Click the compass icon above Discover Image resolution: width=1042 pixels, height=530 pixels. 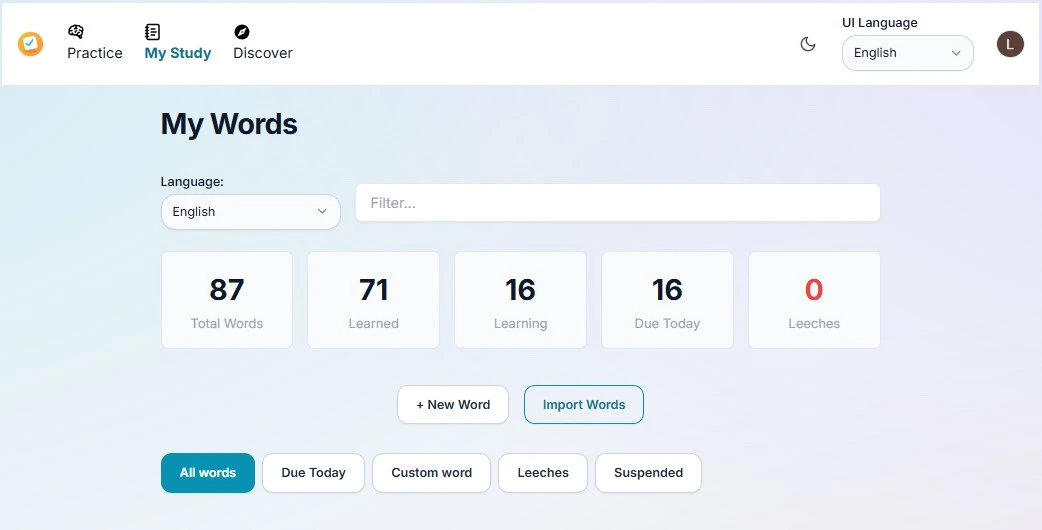click(242, 31)
